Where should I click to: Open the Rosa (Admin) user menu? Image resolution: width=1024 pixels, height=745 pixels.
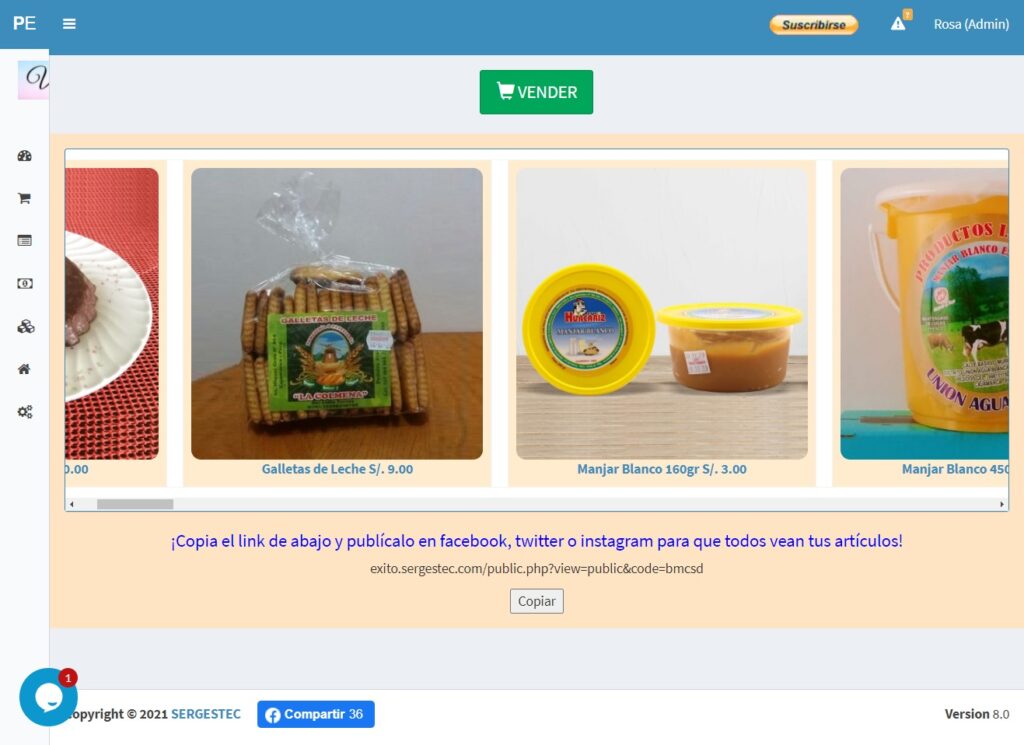coord(970,24)
